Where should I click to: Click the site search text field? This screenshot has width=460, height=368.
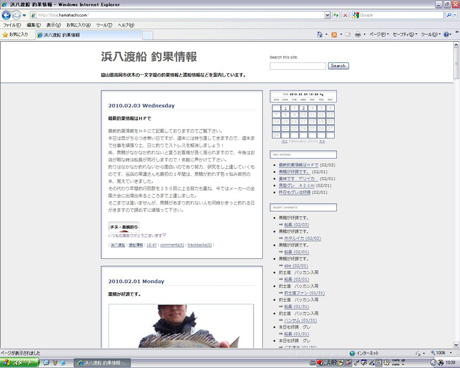point(298,66)
